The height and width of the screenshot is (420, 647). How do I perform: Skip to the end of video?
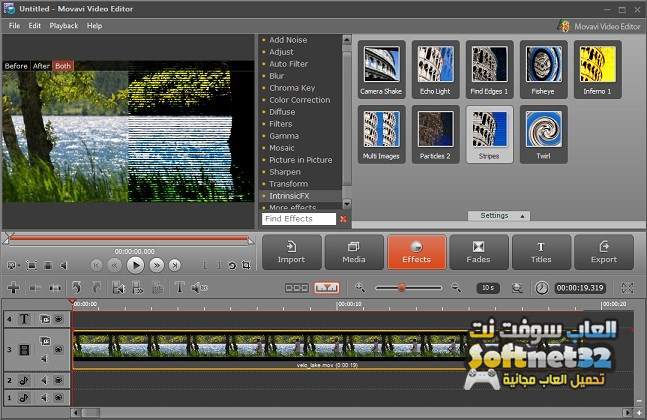pyautogui.click(x=175, y=265)
